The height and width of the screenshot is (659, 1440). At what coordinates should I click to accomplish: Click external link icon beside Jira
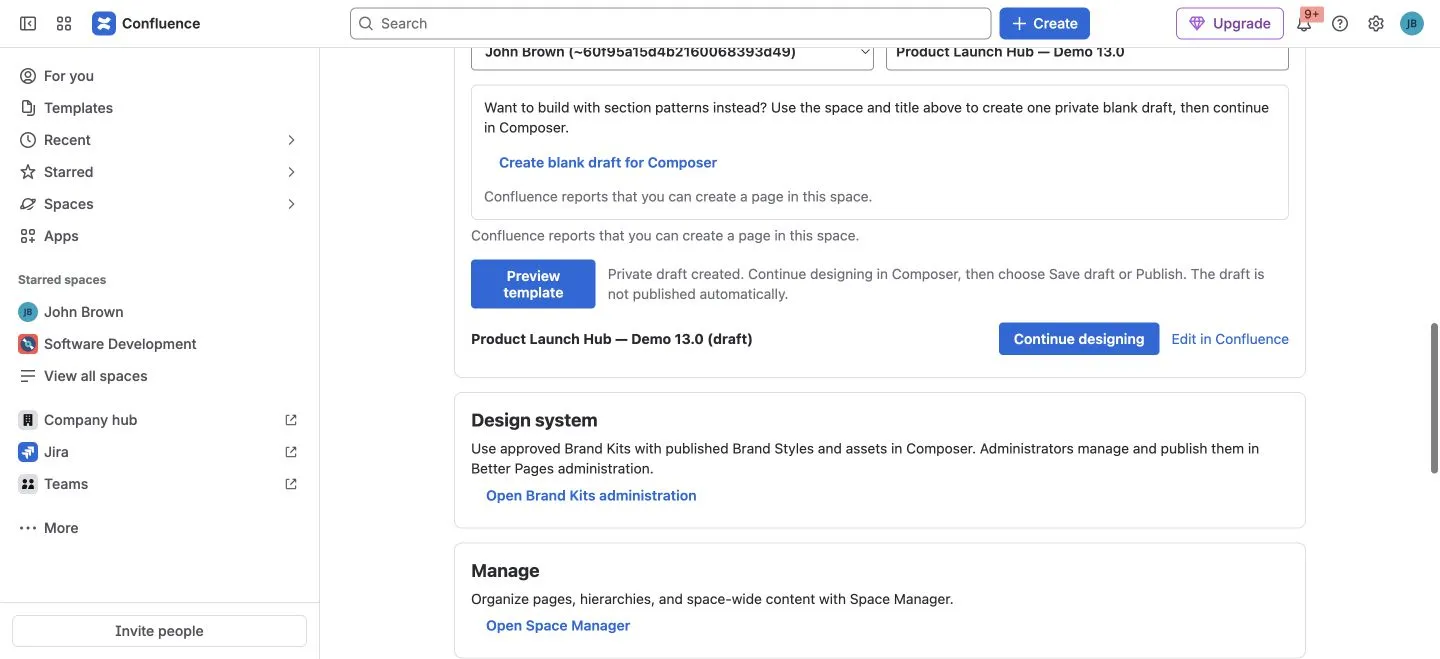point(291,452)
